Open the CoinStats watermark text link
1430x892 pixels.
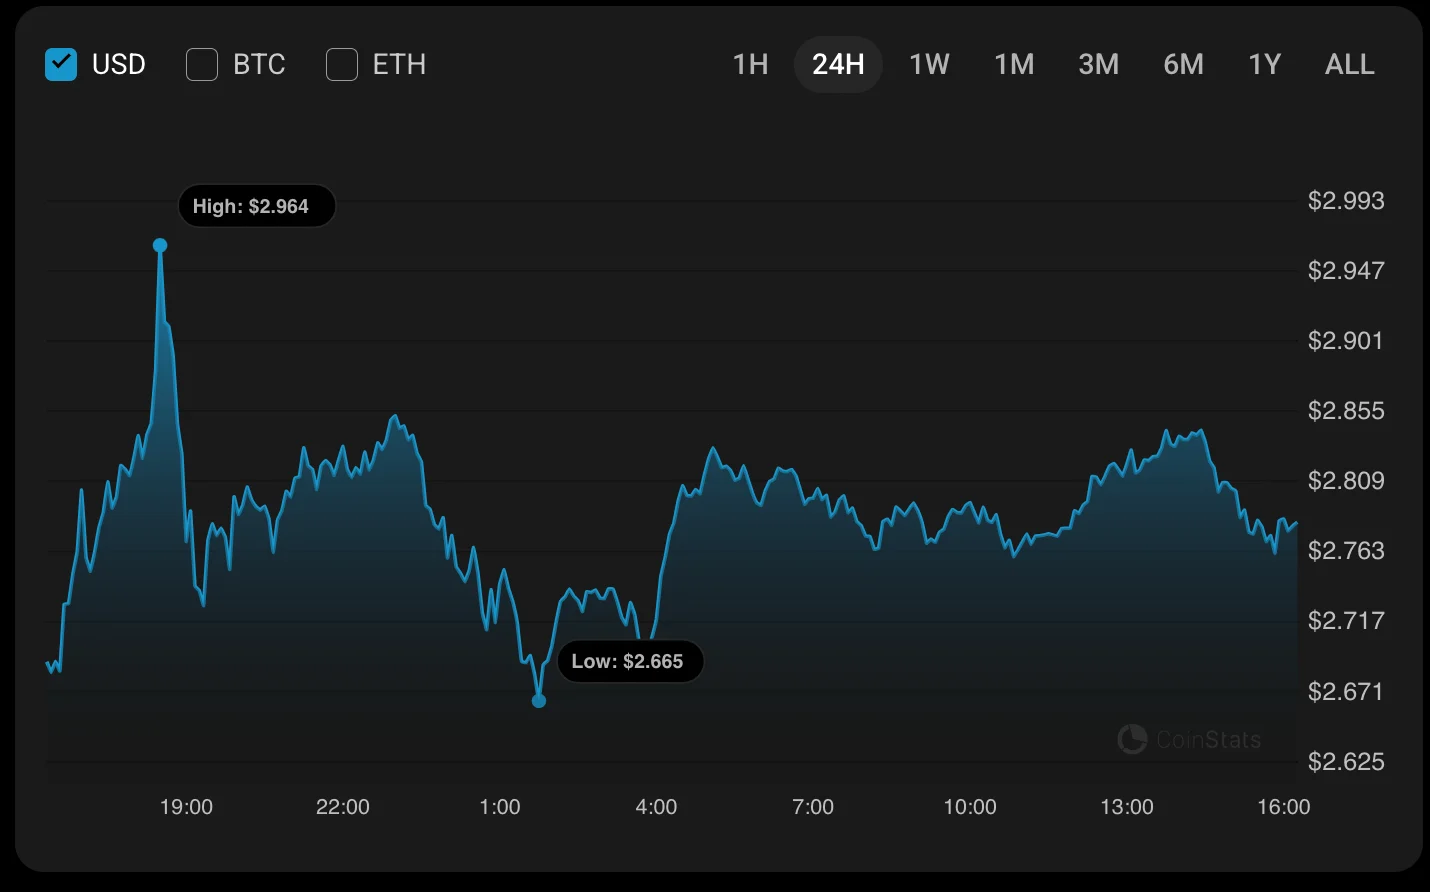[x=1208, y=740]
